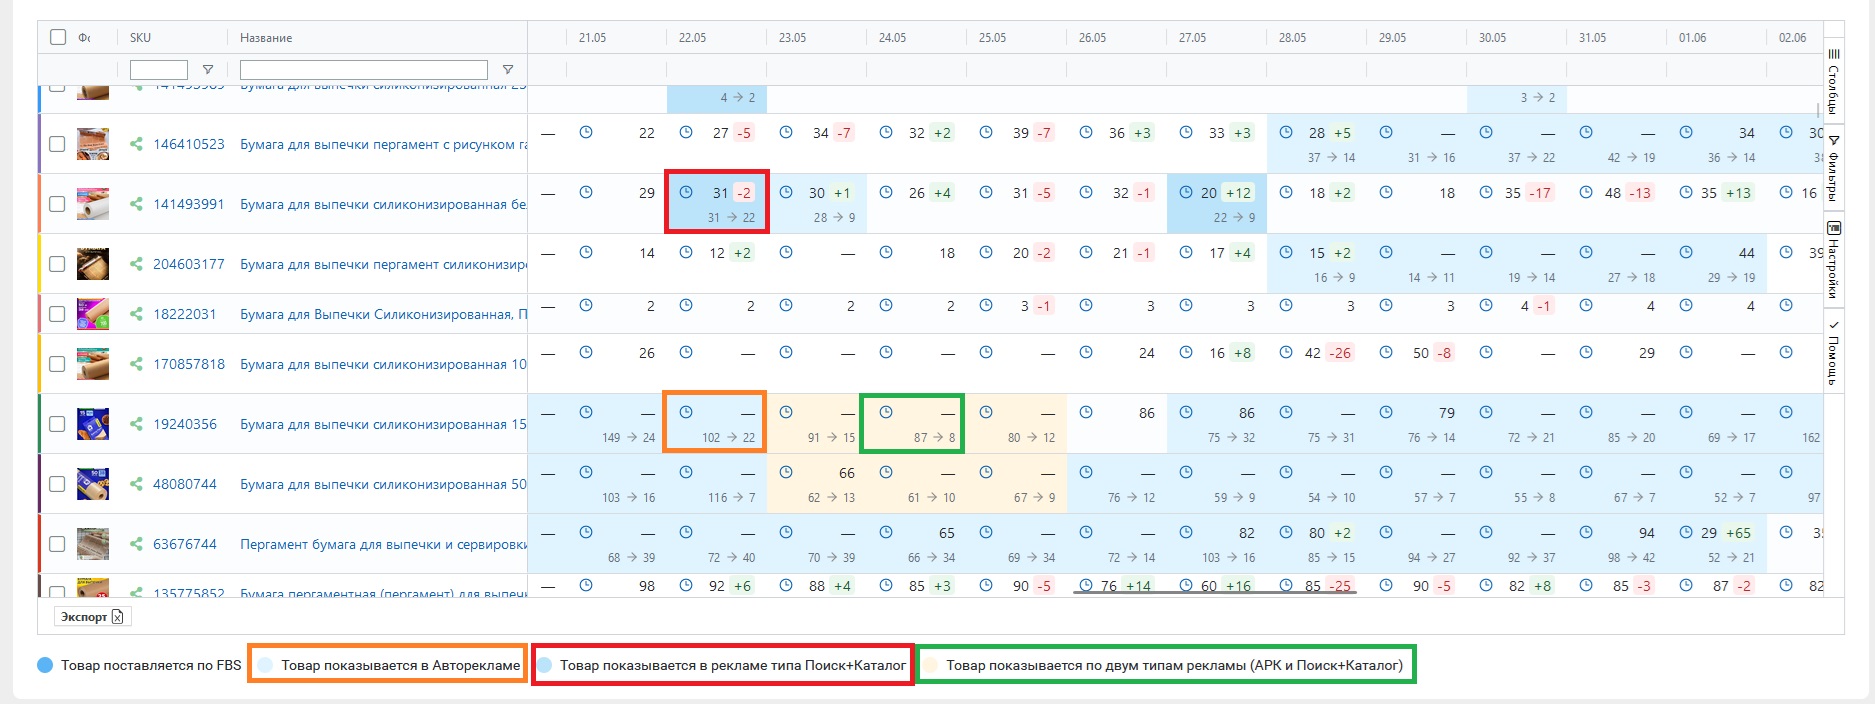Sort by the SKU column header
The width and height of the screenshot is (1875, 704).
click(140, 37)
